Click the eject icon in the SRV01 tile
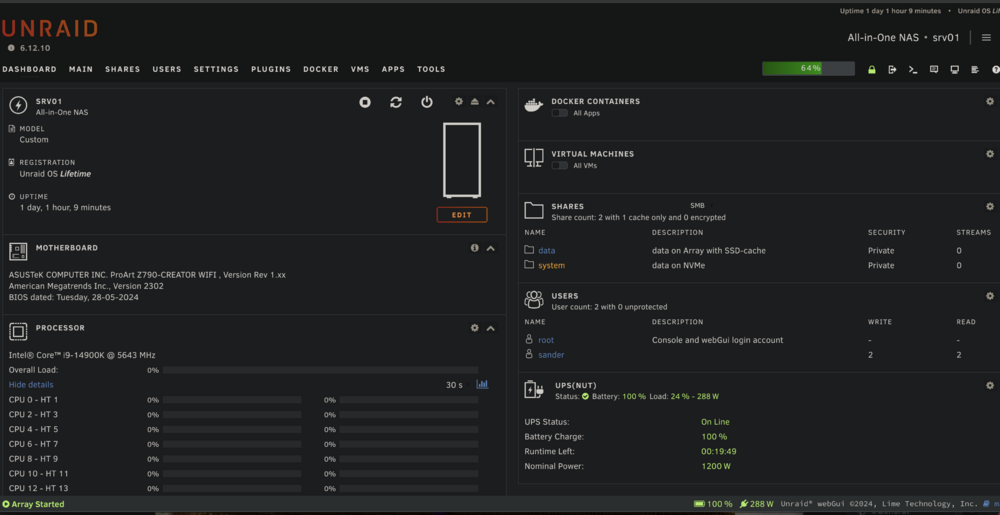This screenshot has width=1000, height=515. coord(474,101)
